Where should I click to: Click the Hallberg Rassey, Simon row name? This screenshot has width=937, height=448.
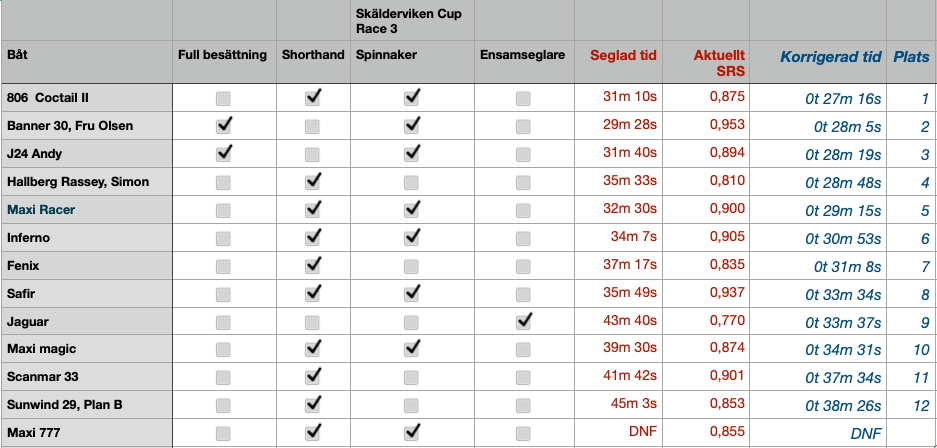78,182
